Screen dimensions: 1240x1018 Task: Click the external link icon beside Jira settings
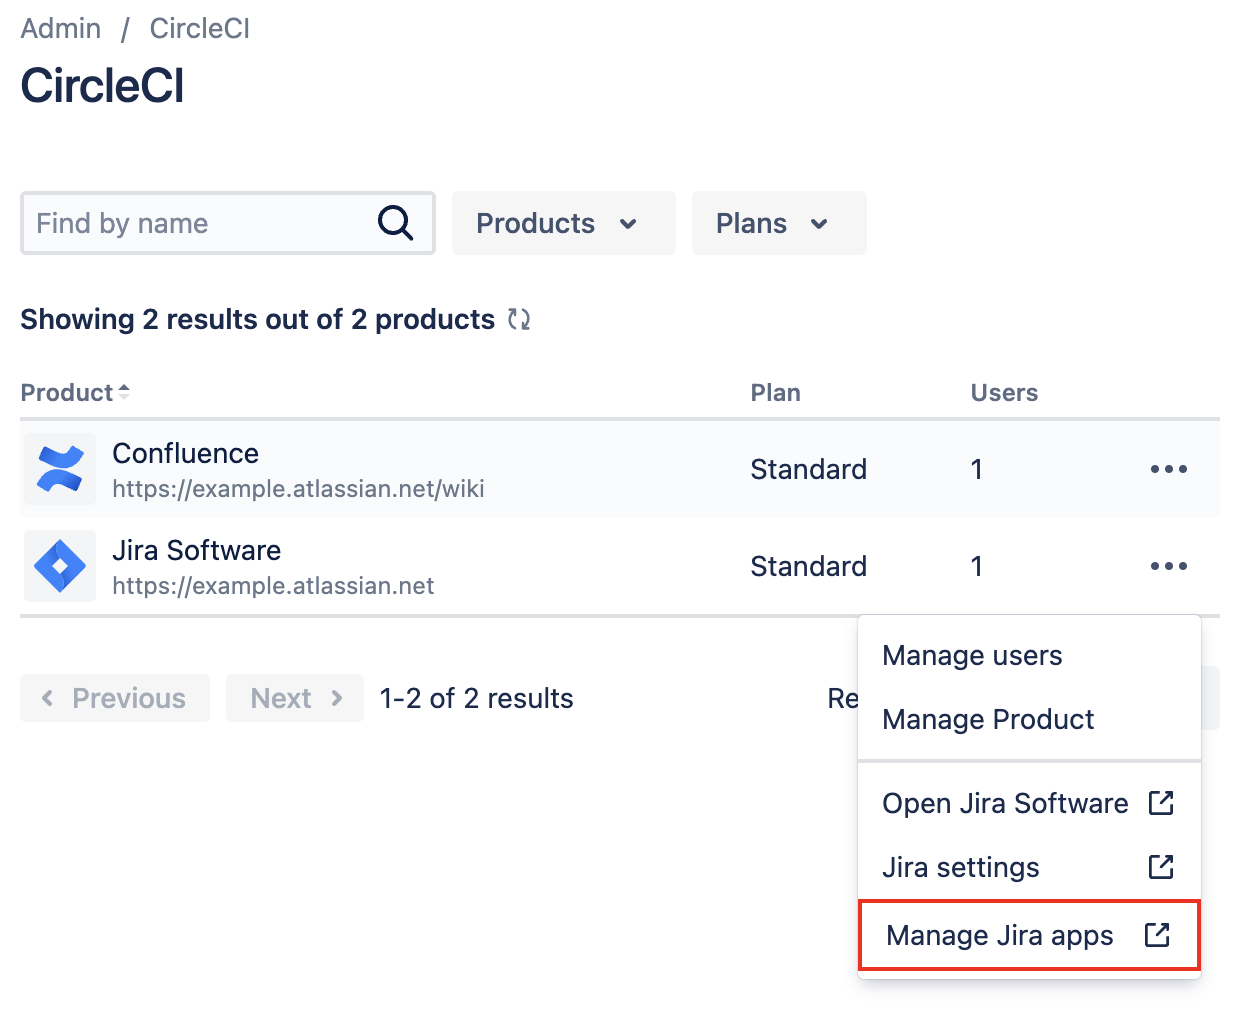(1161, 867)
